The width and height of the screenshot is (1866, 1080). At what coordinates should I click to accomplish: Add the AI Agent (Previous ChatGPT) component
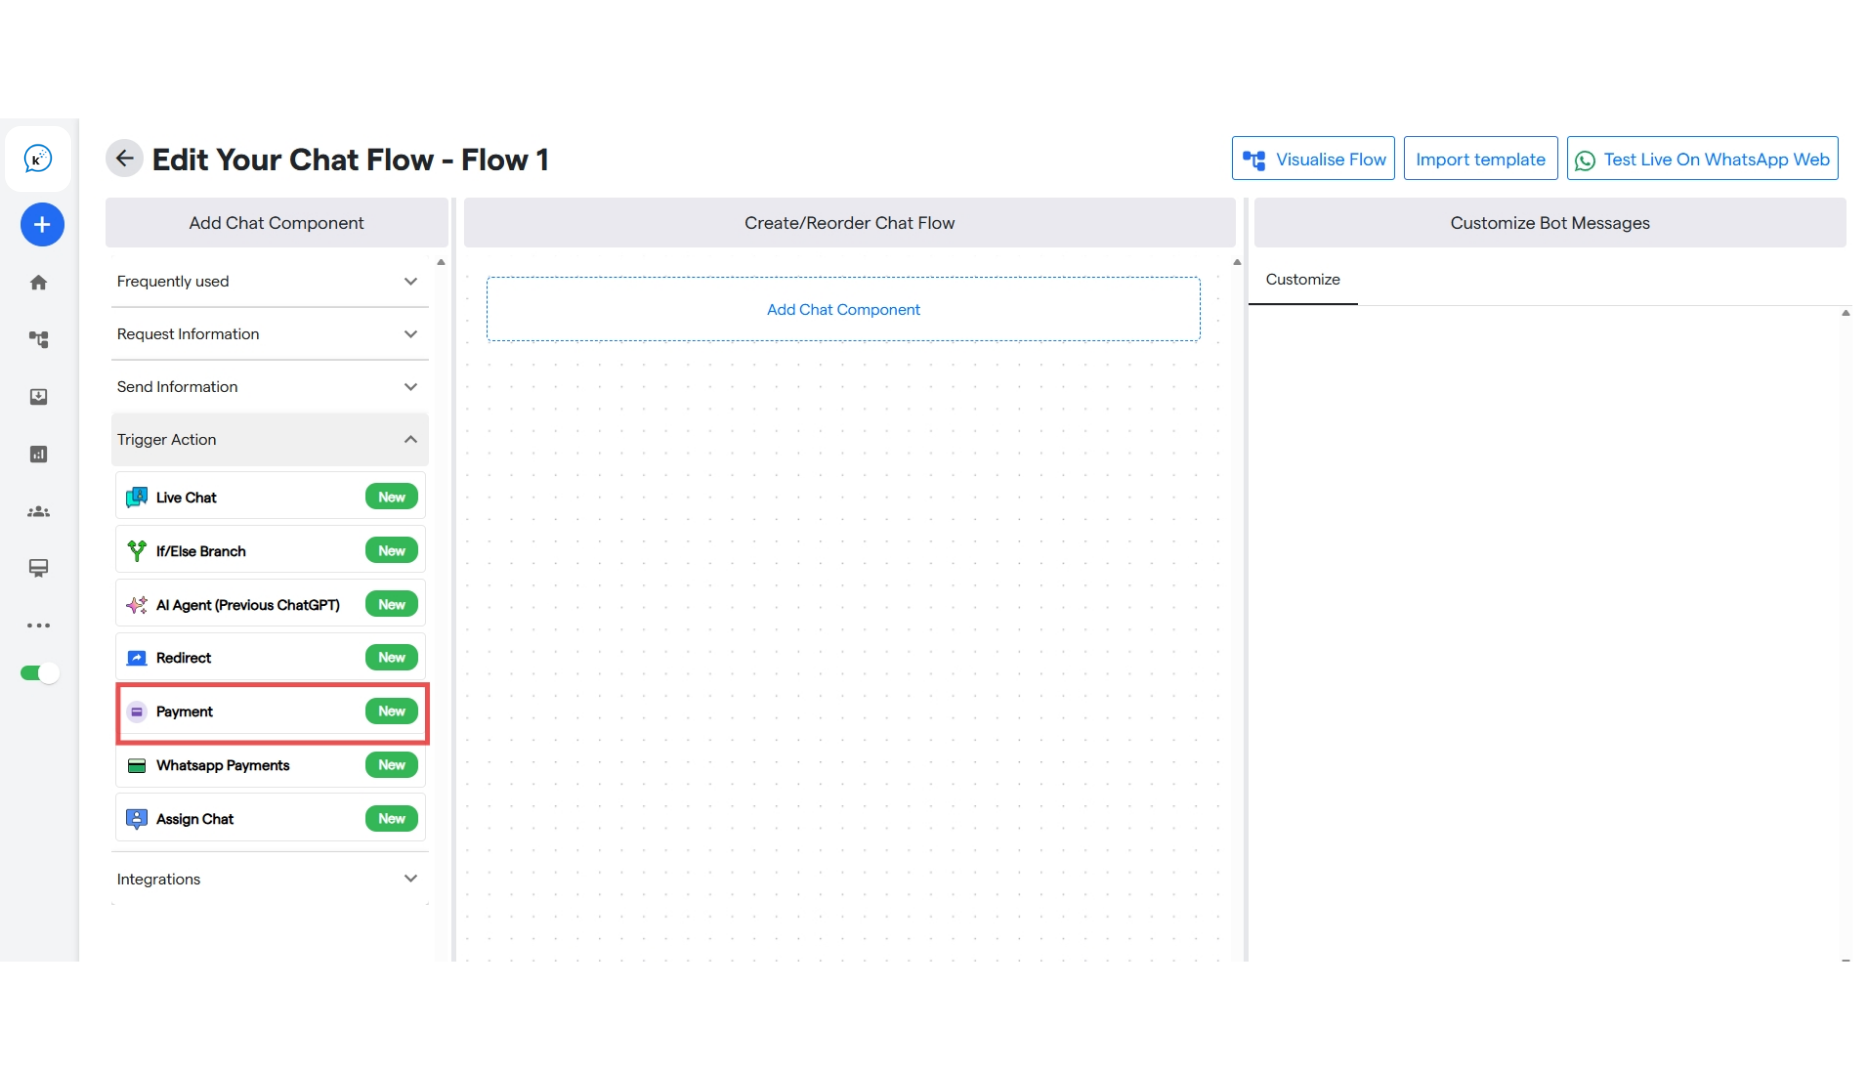[271, 605]
